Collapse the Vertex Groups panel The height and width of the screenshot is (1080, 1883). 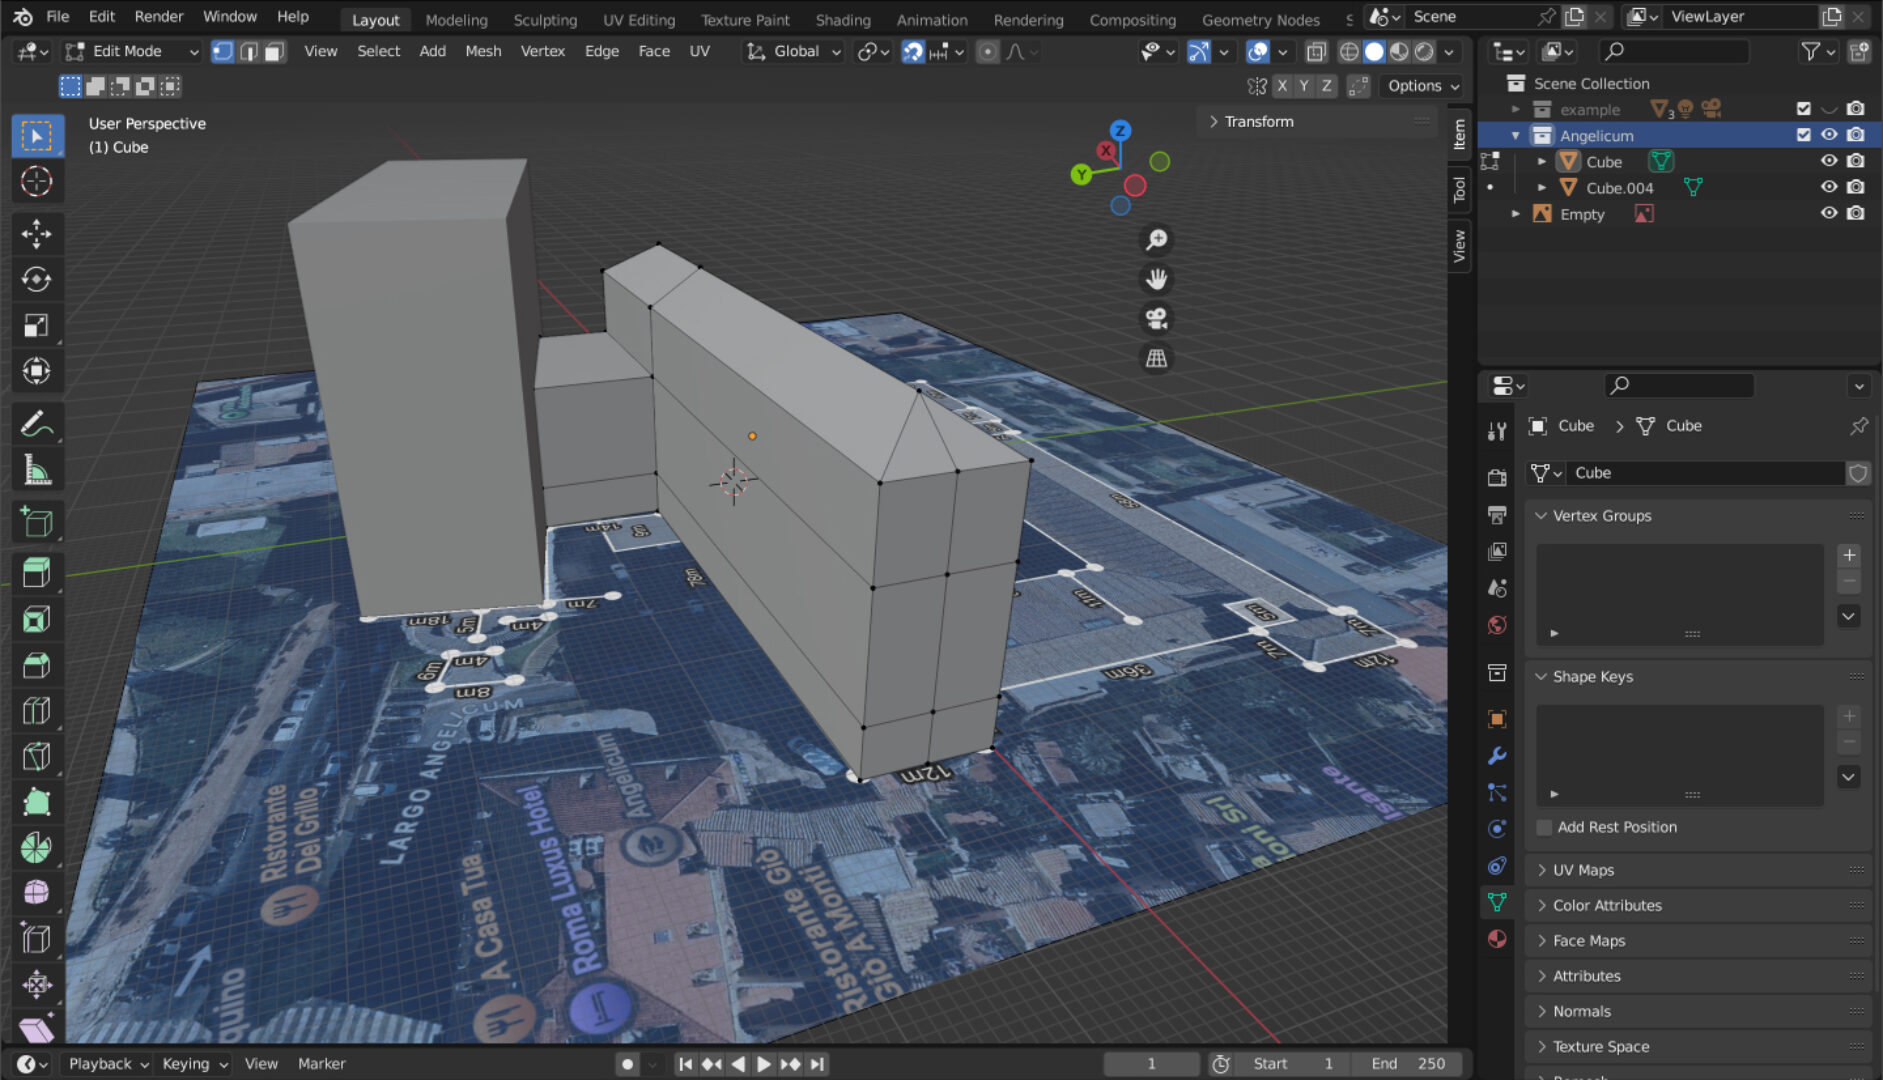pyautogui.click(x=1541, y=515)
